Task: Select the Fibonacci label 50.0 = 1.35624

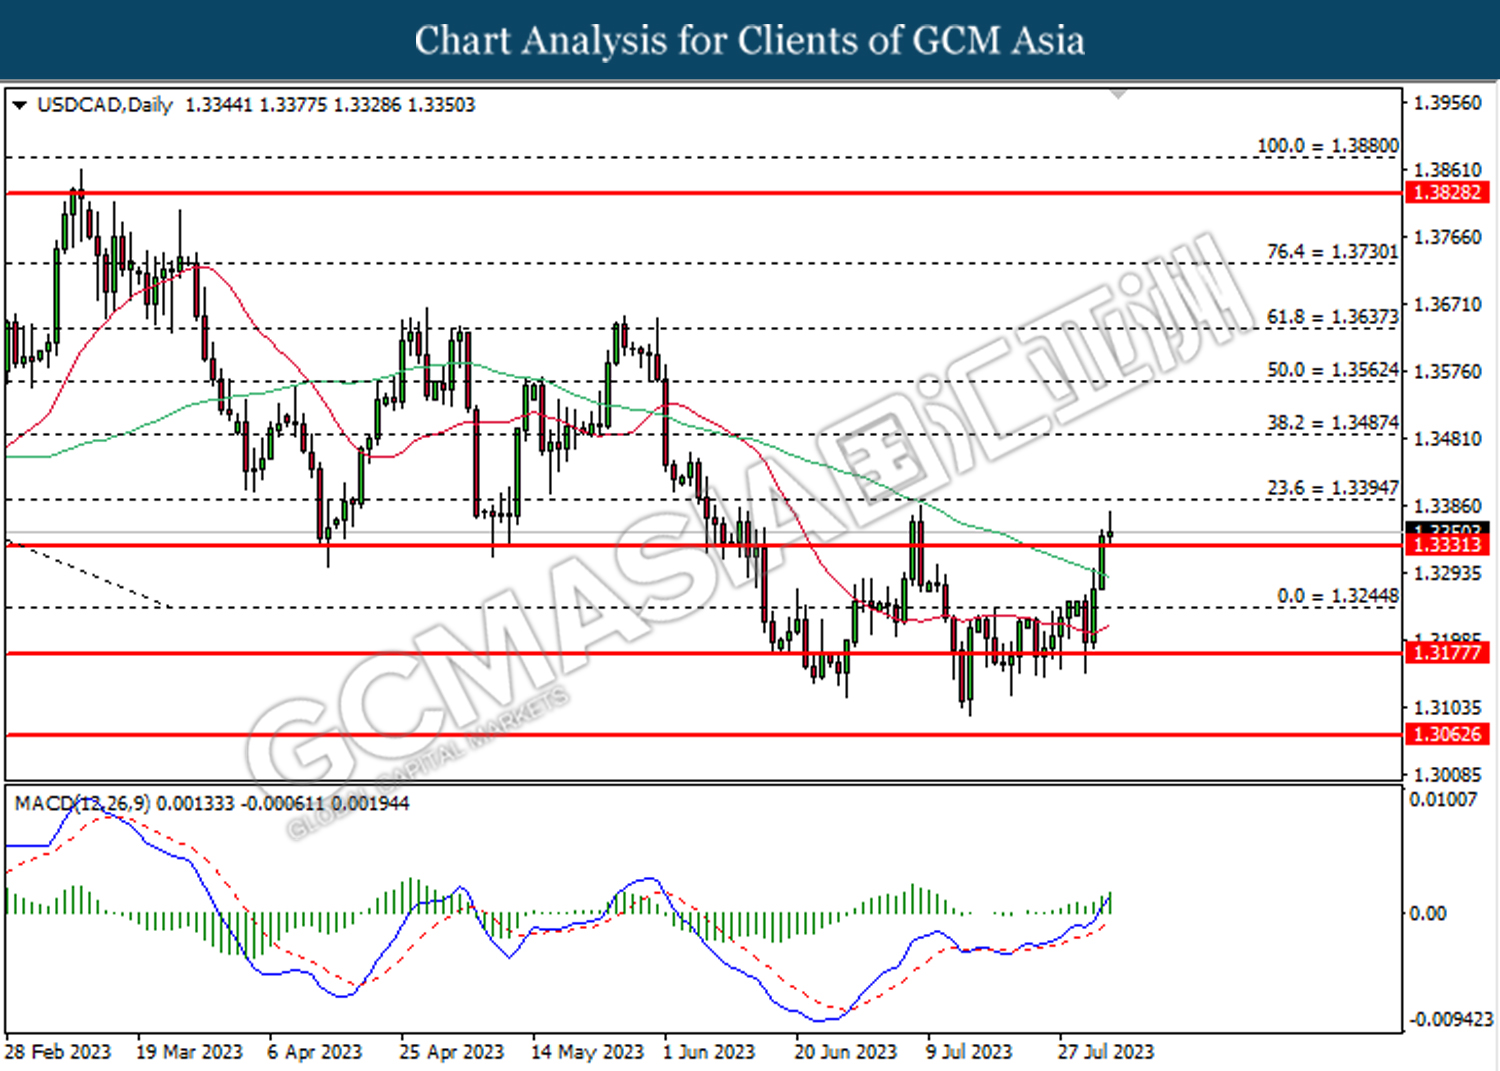Action: [x=1332, y=370]
